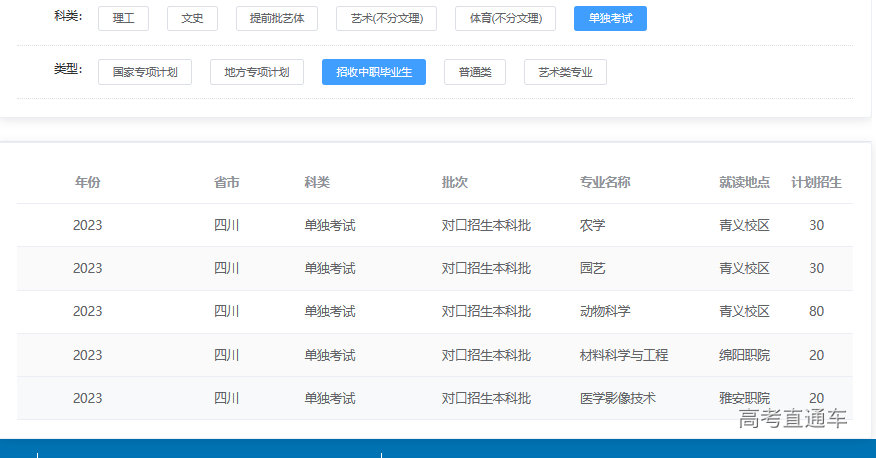Viewport: 876px width, 458px height.
Task: Pick the 艺术(不分文理) filter
Action: point(386,18)
